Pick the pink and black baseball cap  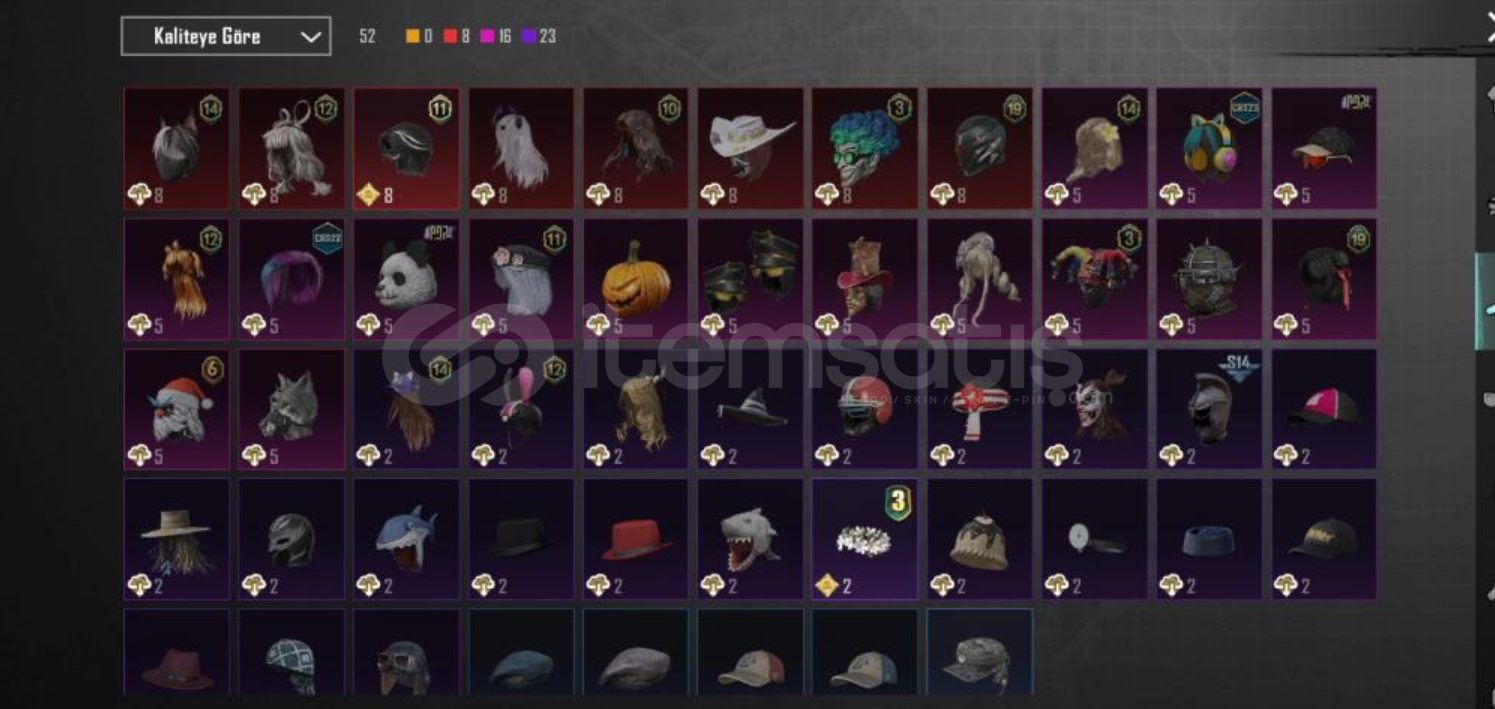(x=1324, y=409)
